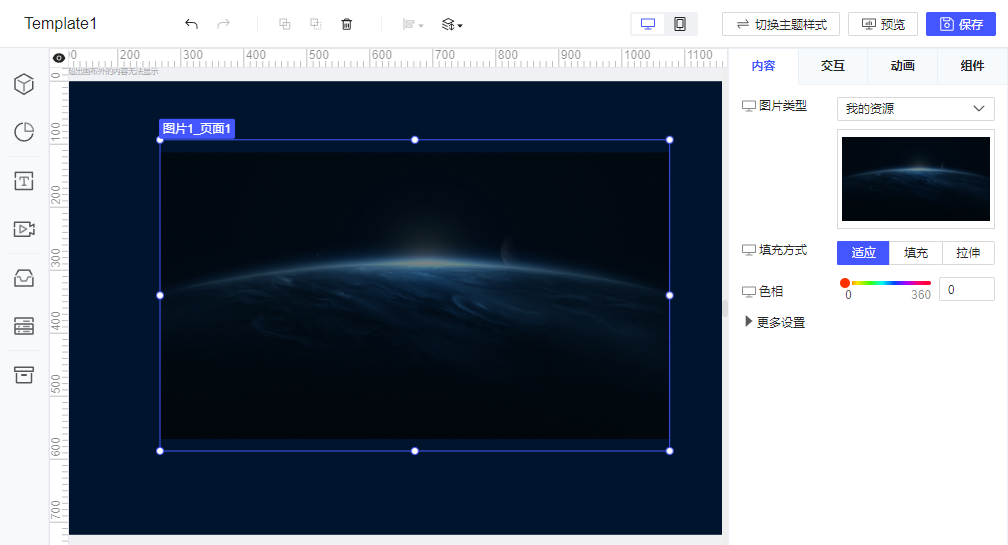Select the text component icon
1008x545 pixels.
click(x=24, y=181)
